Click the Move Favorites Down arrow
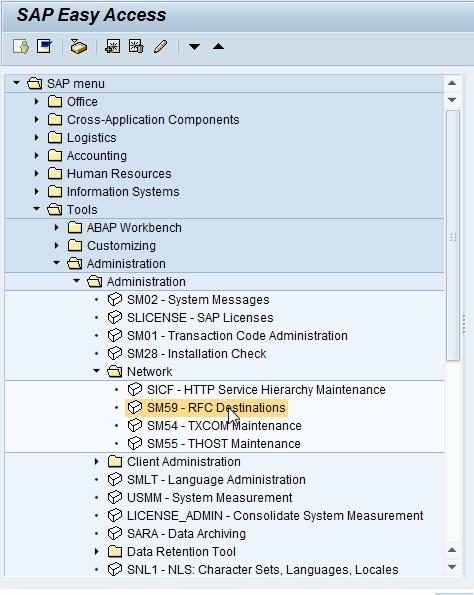The height and width of the screenshot is (595, 474). (194, 47)
